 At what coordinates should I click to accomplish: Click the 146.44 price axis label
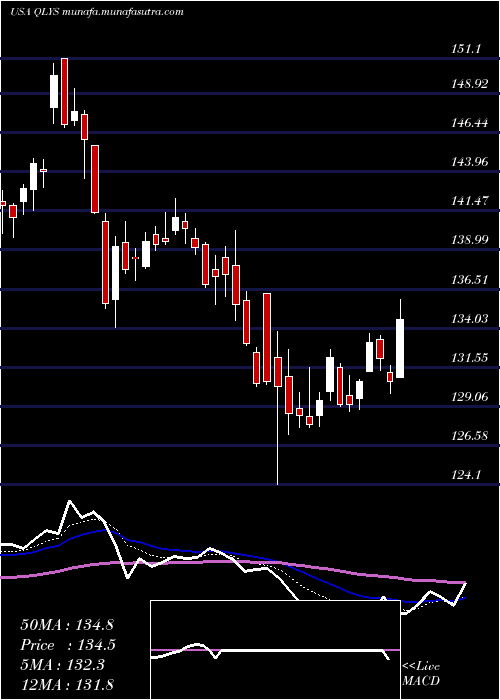coord(470,123)
